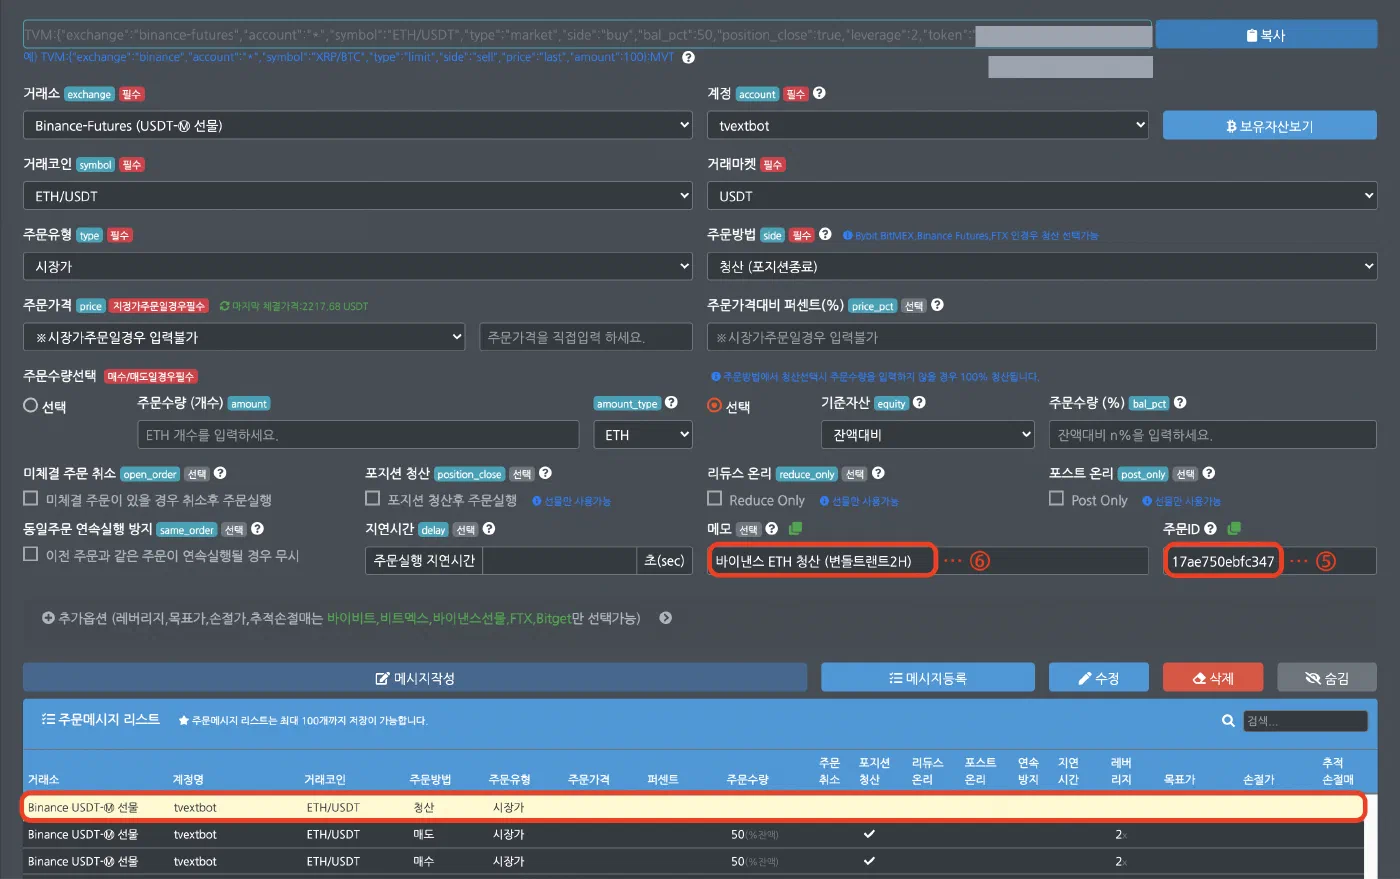Select left 선택 radio for 주문수량 개수
Screen dimensions: 1400x879
pyautogui.click(x=31, y=405)
